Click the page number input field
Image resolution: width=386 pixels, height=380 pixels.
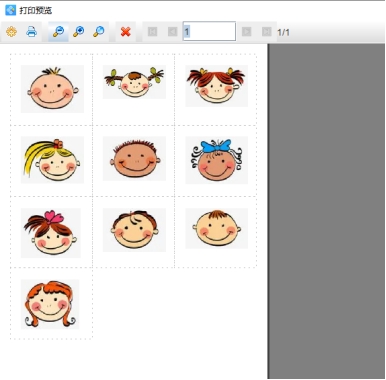[209, 32]
